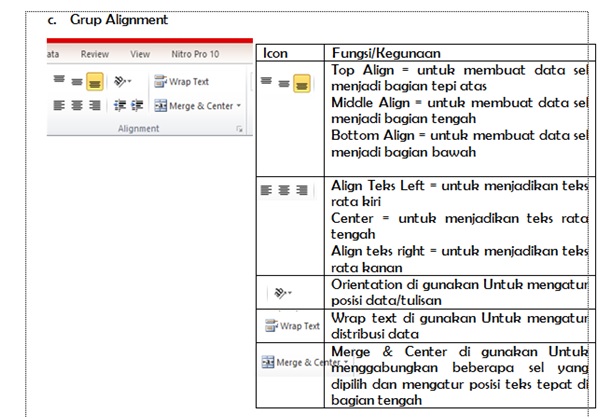Open the Alignment group dialog launcher

pyautogui.click(x=239, y=129)
